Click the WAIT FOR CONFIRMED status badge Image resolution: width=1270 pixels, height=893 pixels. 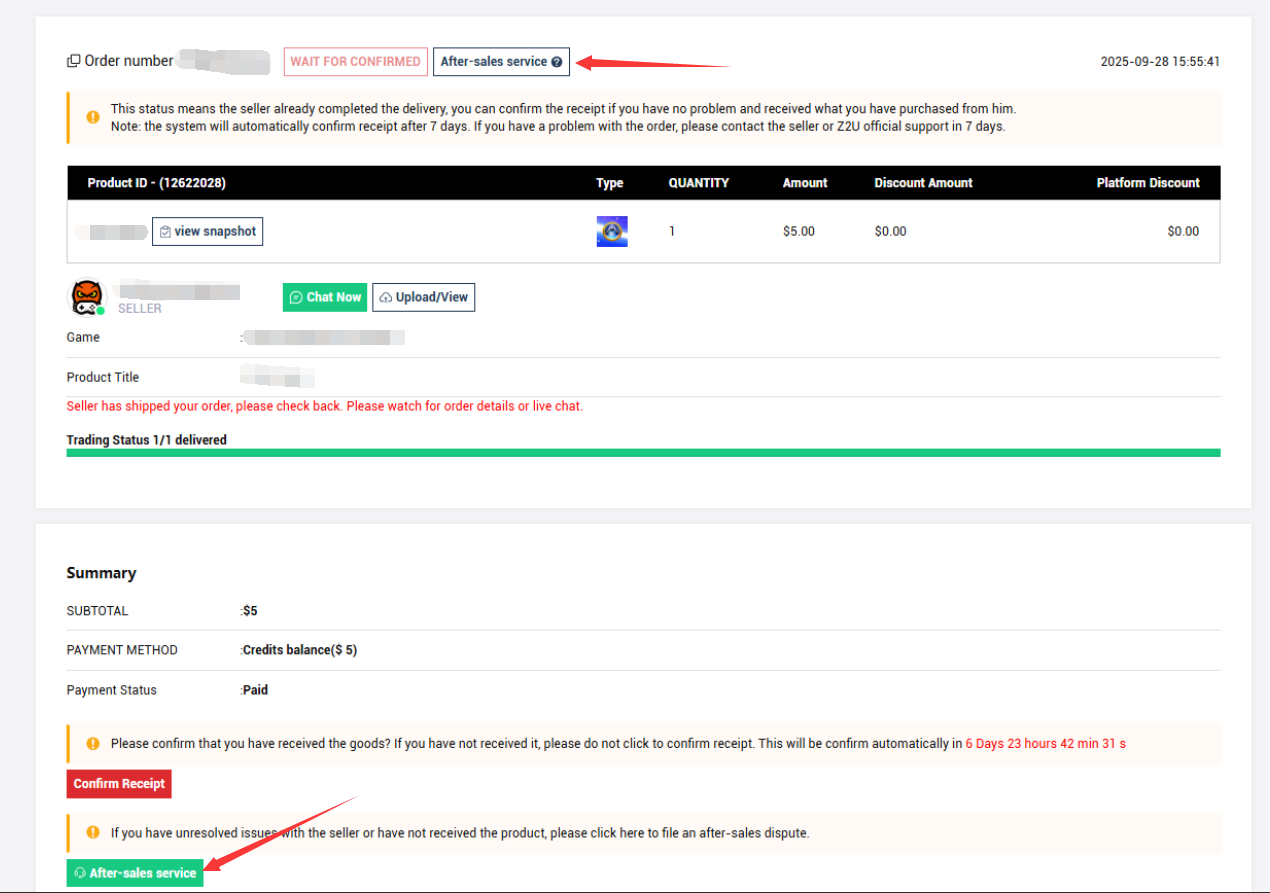(355, 62)
